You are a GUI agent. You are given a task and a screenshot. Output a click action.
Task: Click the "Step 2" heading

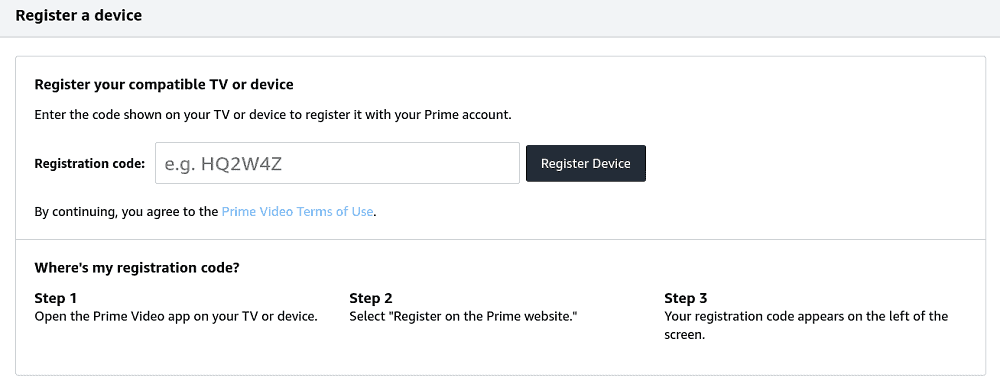pos(371,298)
